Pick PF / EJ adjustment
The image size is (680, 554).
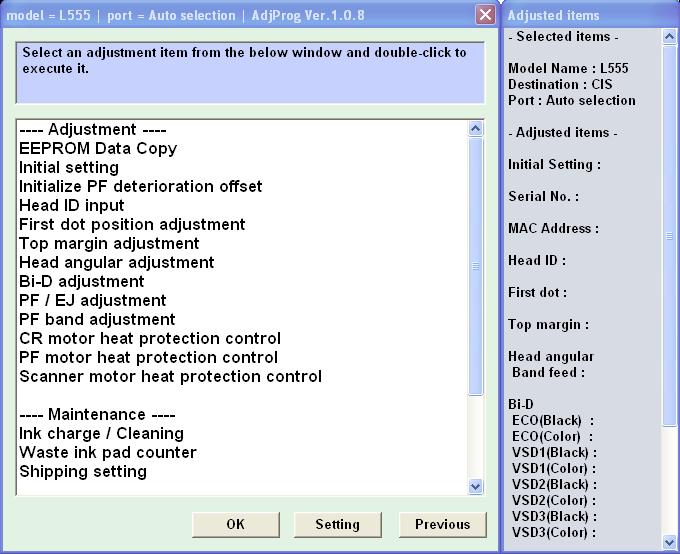pyautogui.click(x=92, y=300)
